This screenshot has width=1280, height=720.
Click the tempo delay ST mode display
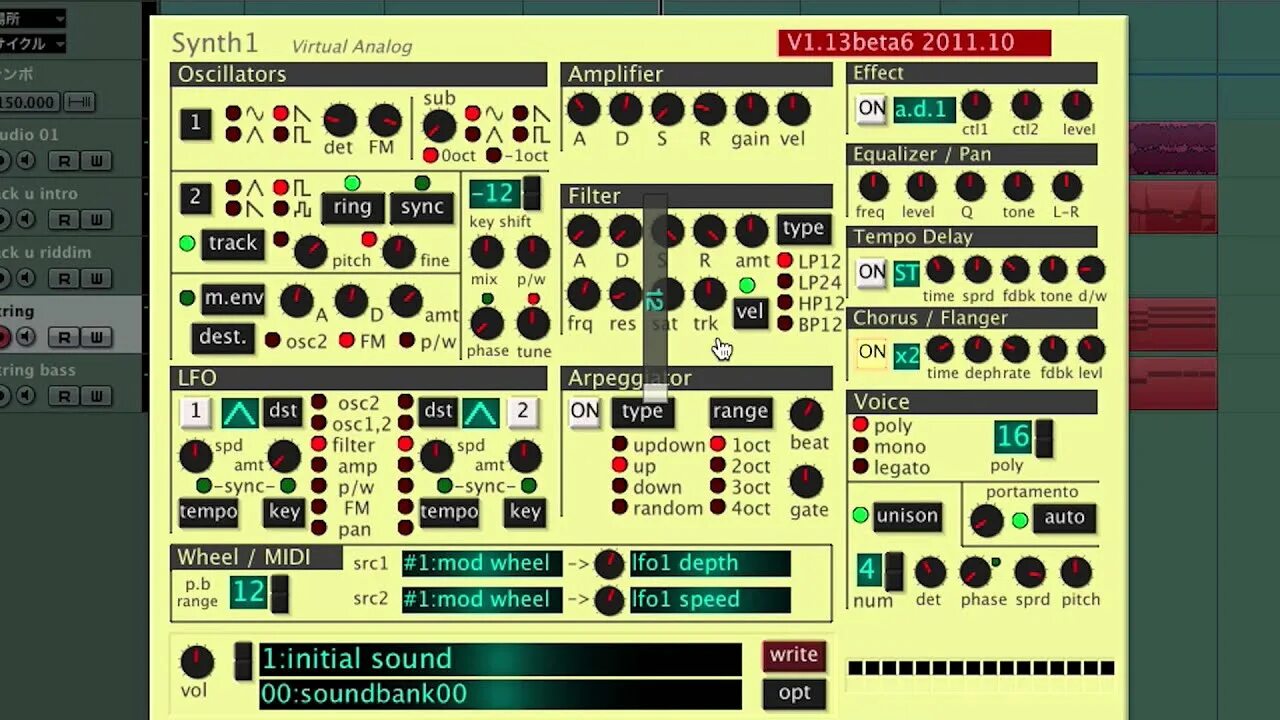tap(907, 273)
